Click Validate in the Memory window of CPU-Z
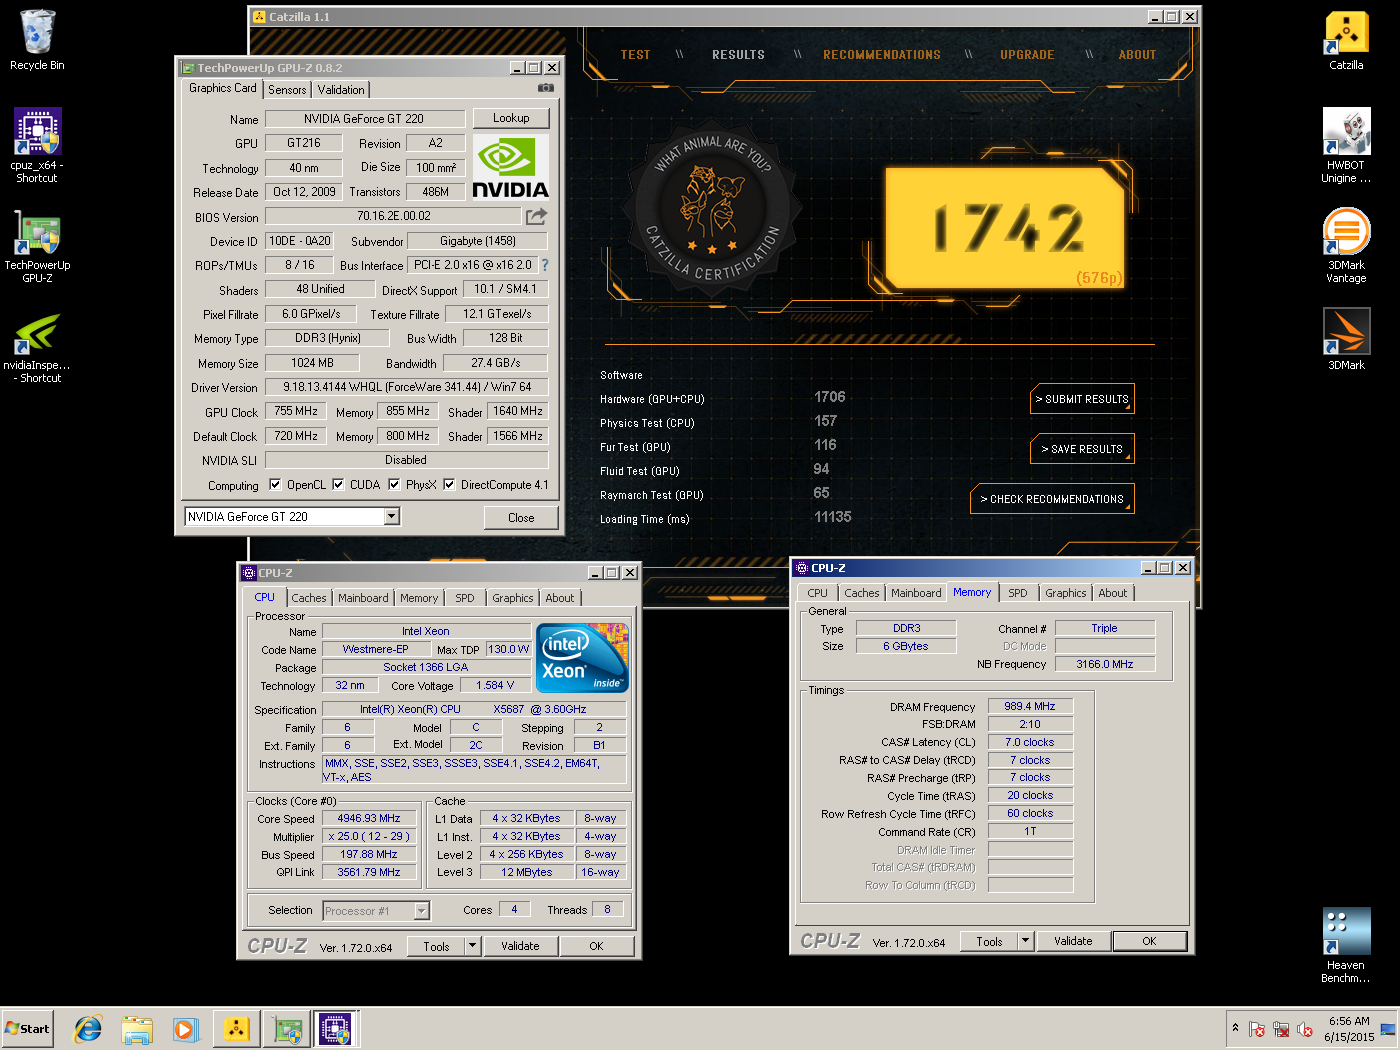Screen dimensions: 1400x1050 (1073, 941)
